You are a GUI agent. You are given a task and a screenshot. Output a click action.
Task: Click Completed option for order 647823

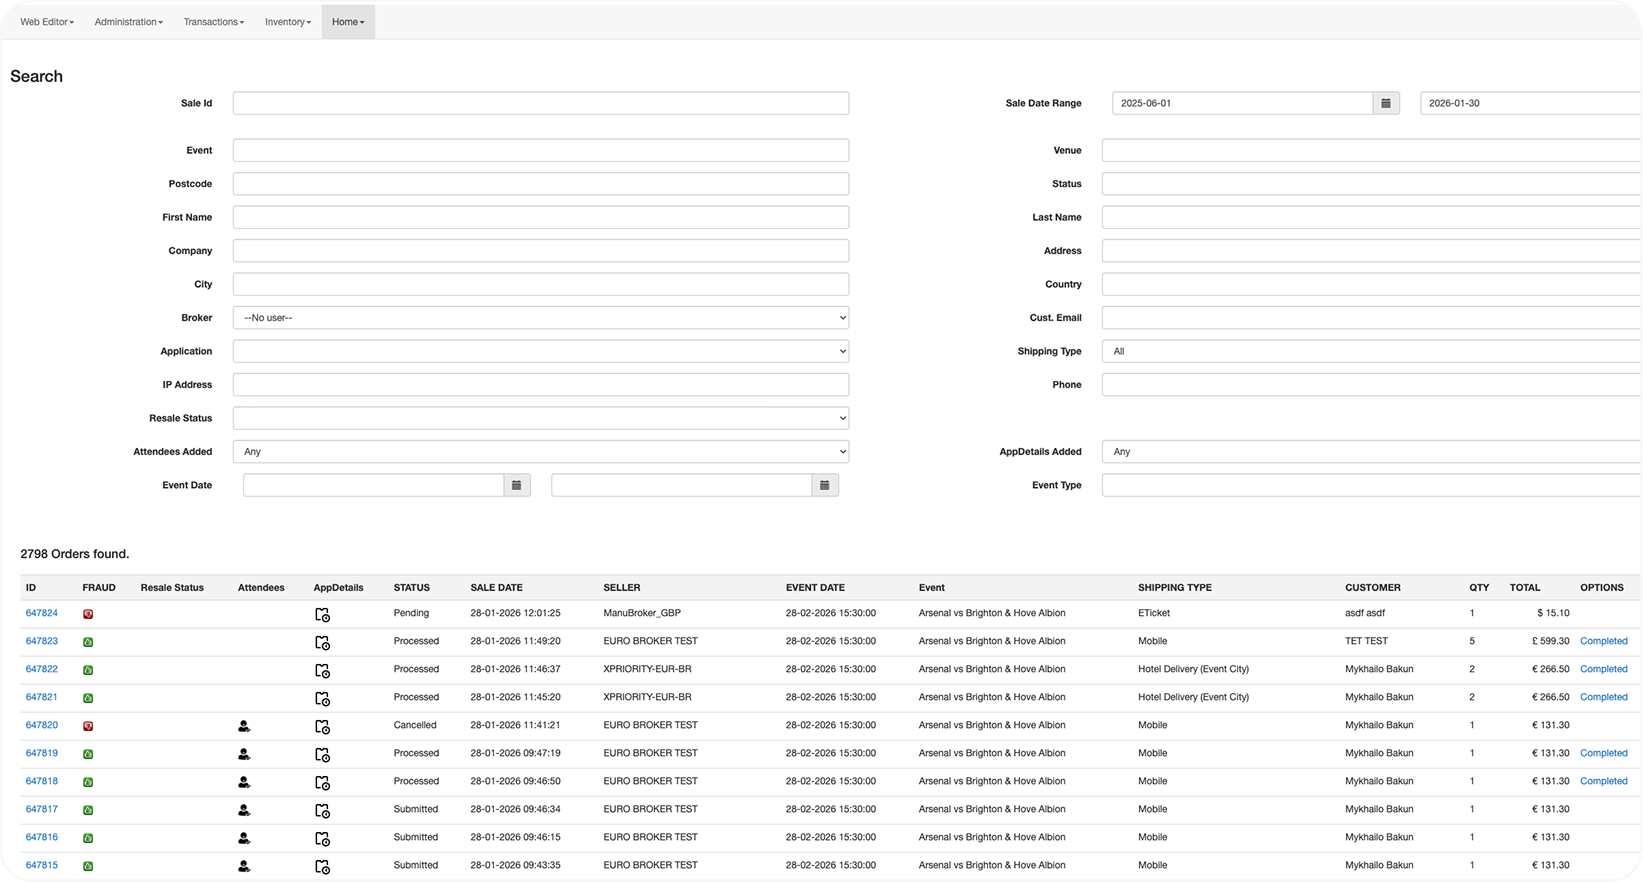(1603, 641)
